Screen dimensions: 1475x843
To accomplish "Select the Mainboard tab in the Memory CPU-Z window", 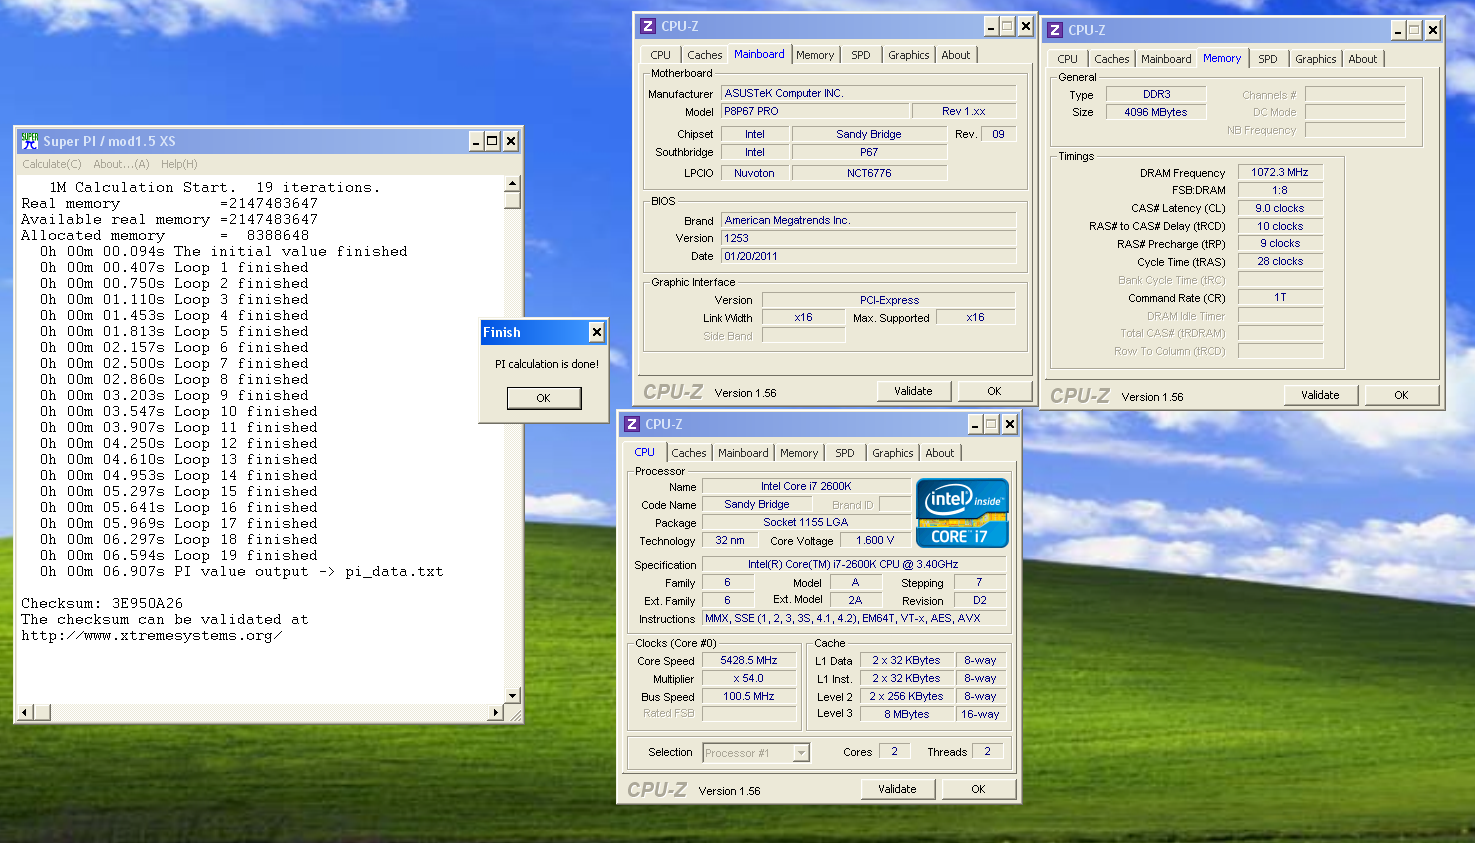I will point(1166,59).
